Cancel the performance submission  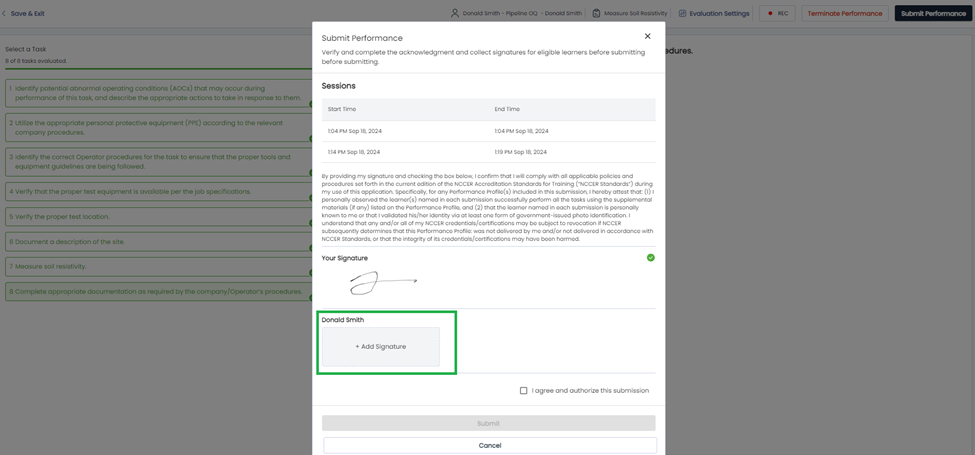pos(489,445)
